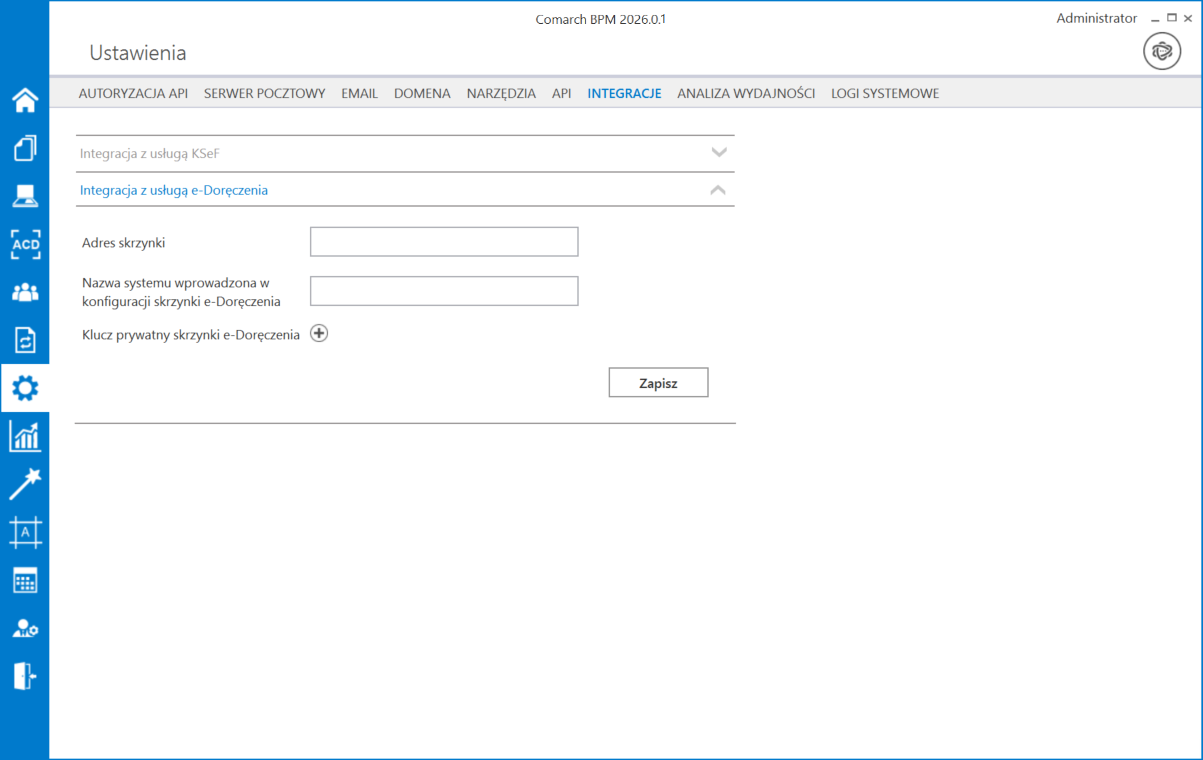Viewport: 1203px width, 760px height.
Task: Click the statistics chart sidebar icon
Action: coord(25,436)
